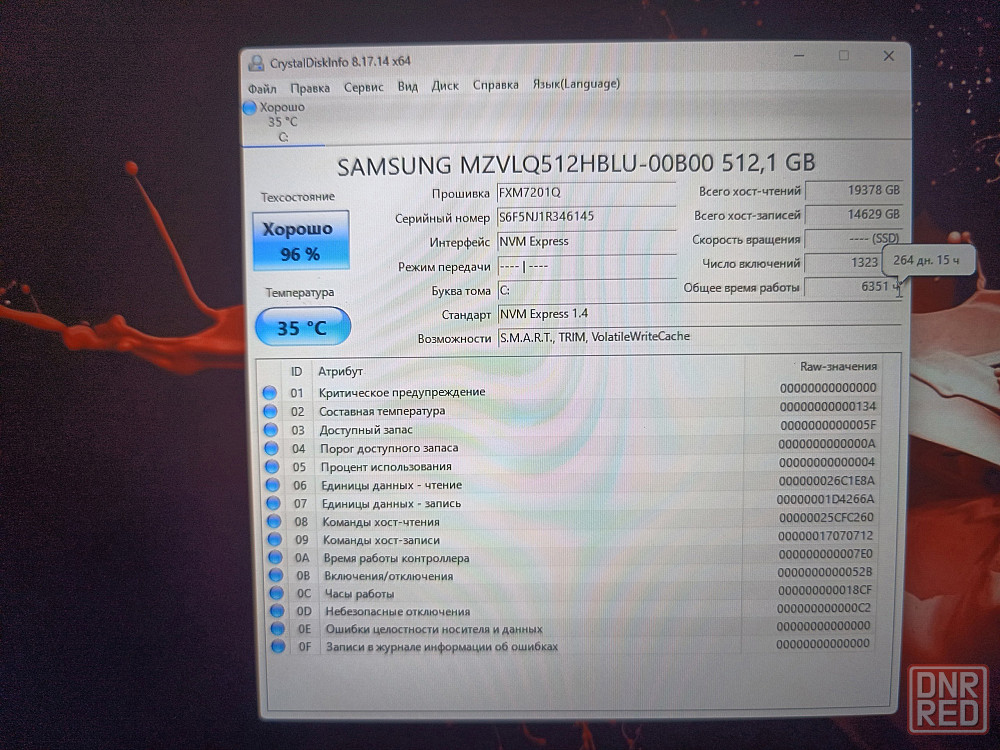This screenshot has height=750, width=1000.
Task: Open the Файл menu
Action: (x=261, y=88)
